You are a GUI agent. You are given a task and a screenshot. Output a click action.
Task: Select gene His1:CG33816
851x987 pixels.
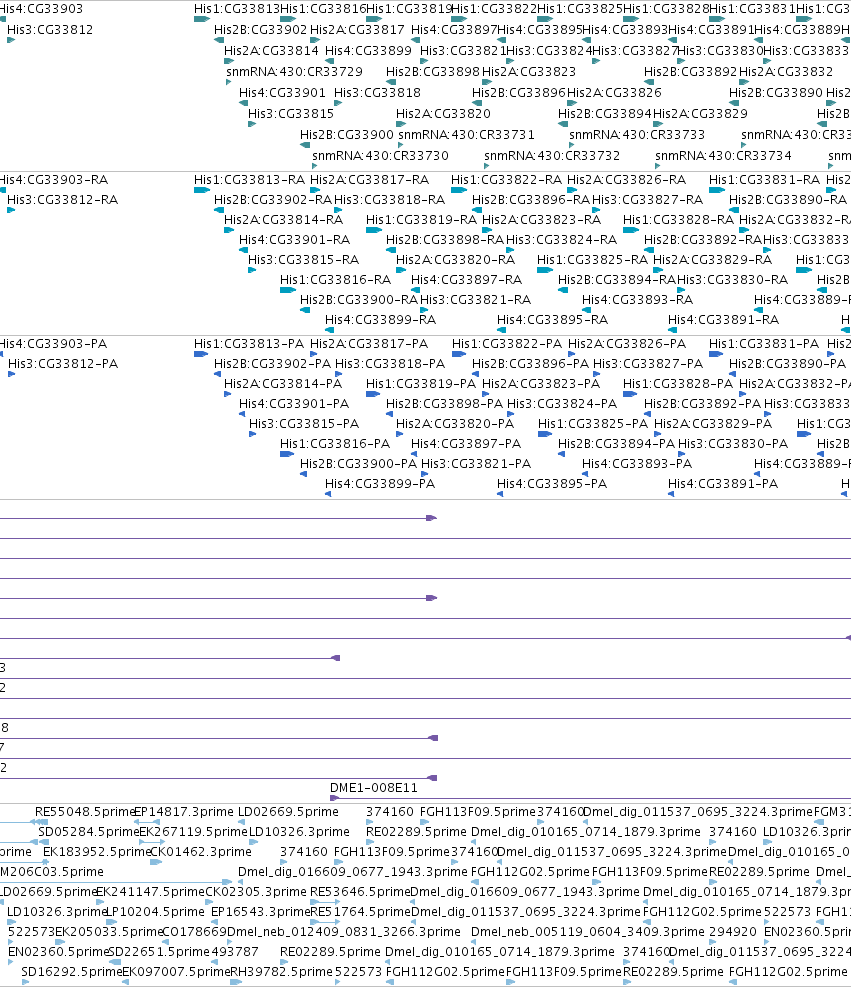323,9
